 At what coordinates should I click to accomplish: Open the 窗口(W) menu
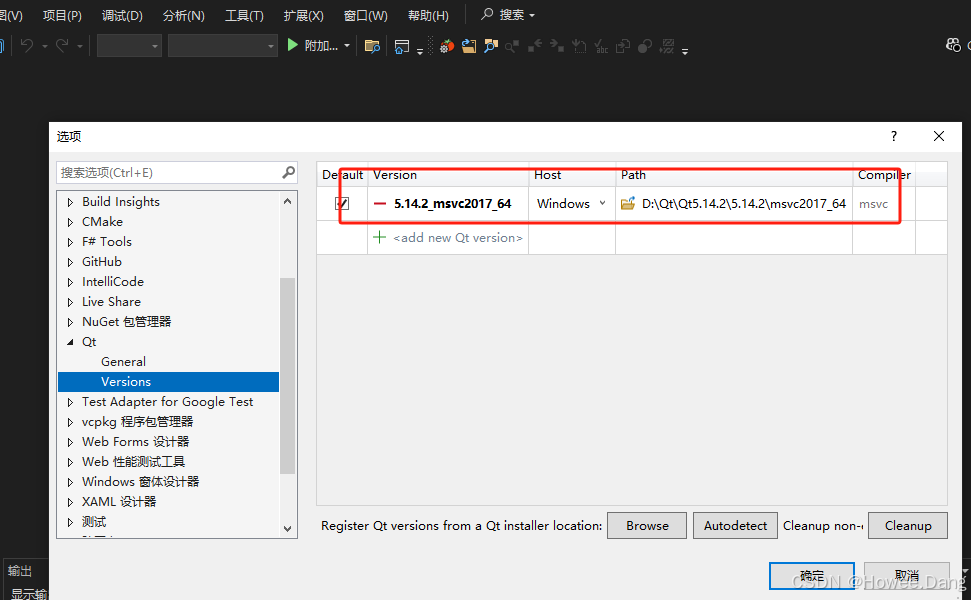(365, 15)
